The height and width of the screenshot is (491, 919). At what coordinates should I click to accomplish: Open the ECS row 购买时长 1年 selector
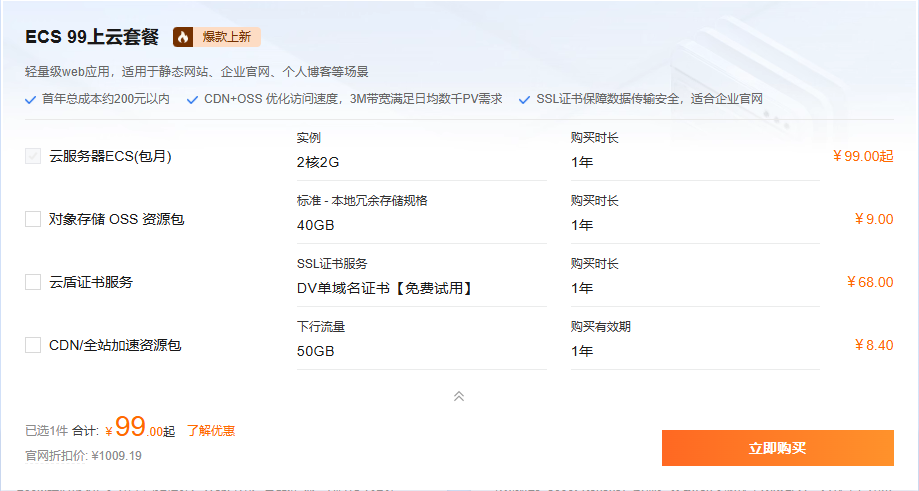point(694,162)
